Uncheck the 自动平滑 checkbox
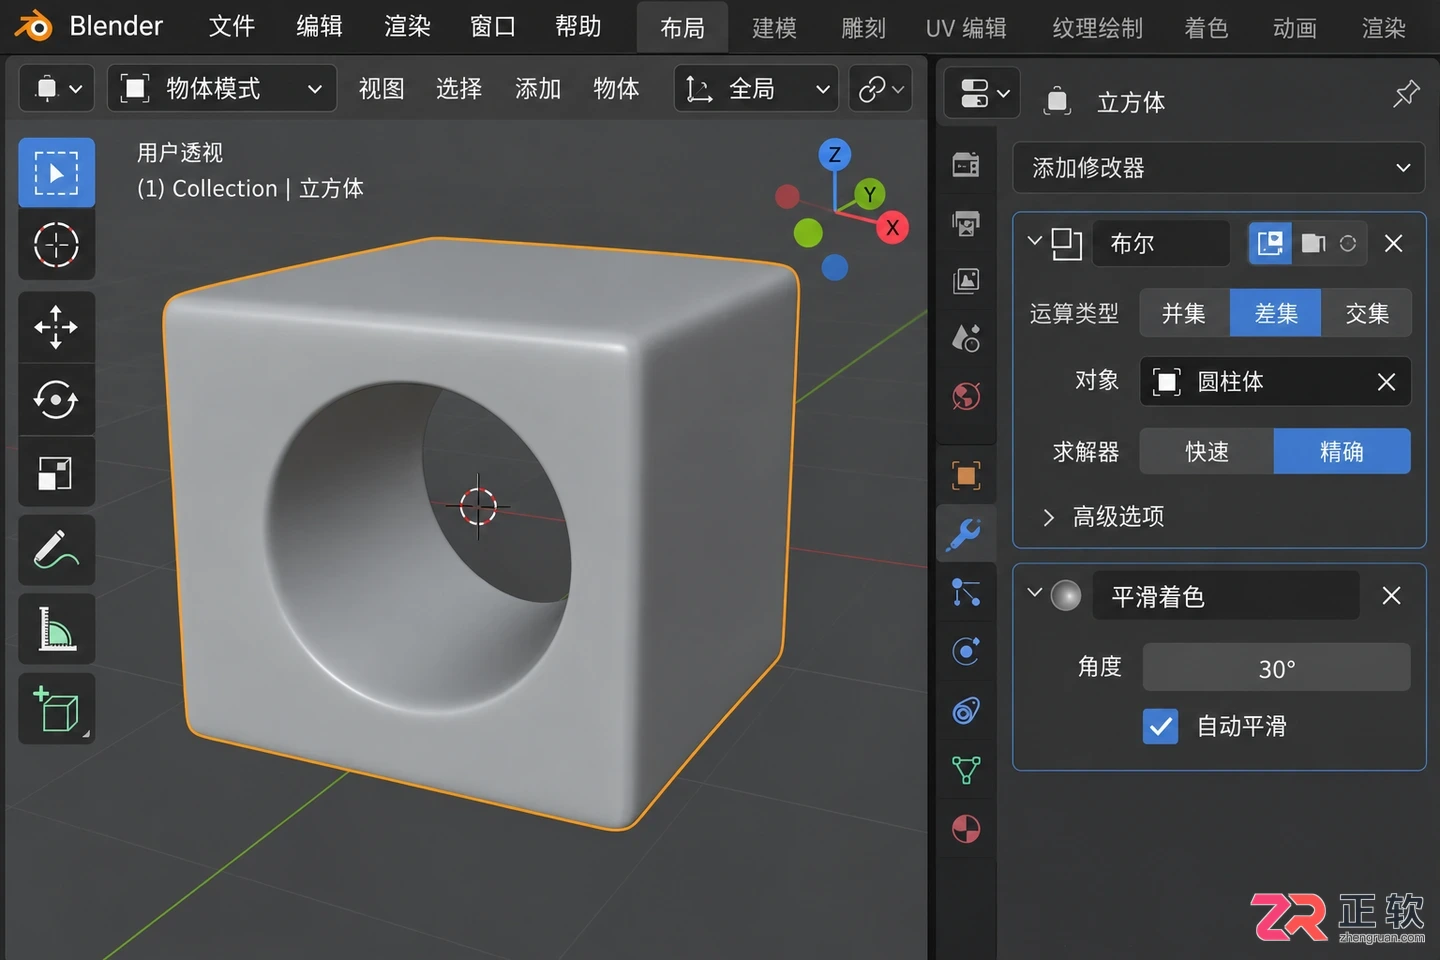The width and height of the screenshot is (1440, 960). click(x=1160, y=726)
